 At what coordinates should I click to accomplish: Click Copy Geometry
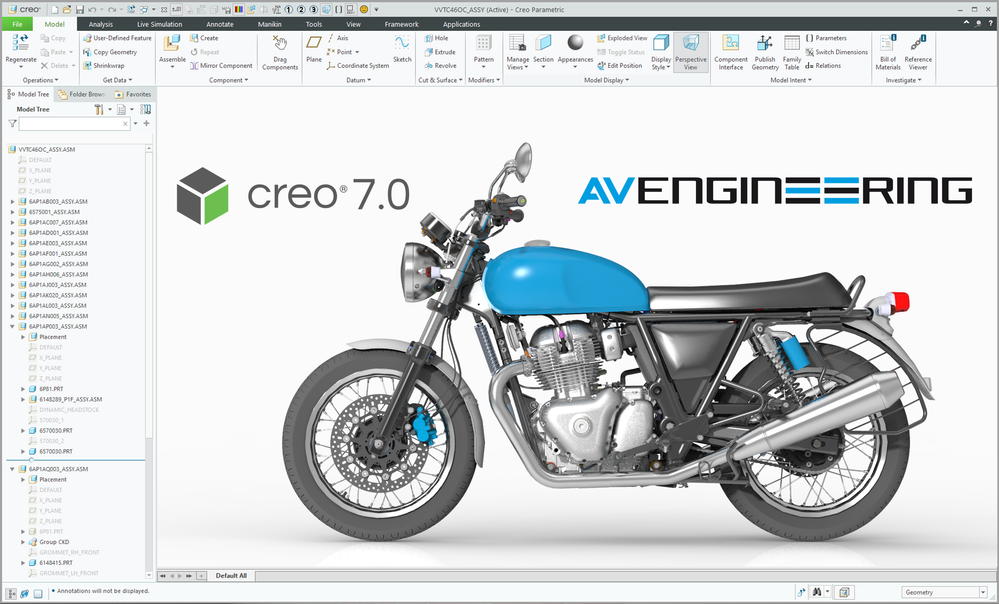pyautogui.click(x=110, y=52)
